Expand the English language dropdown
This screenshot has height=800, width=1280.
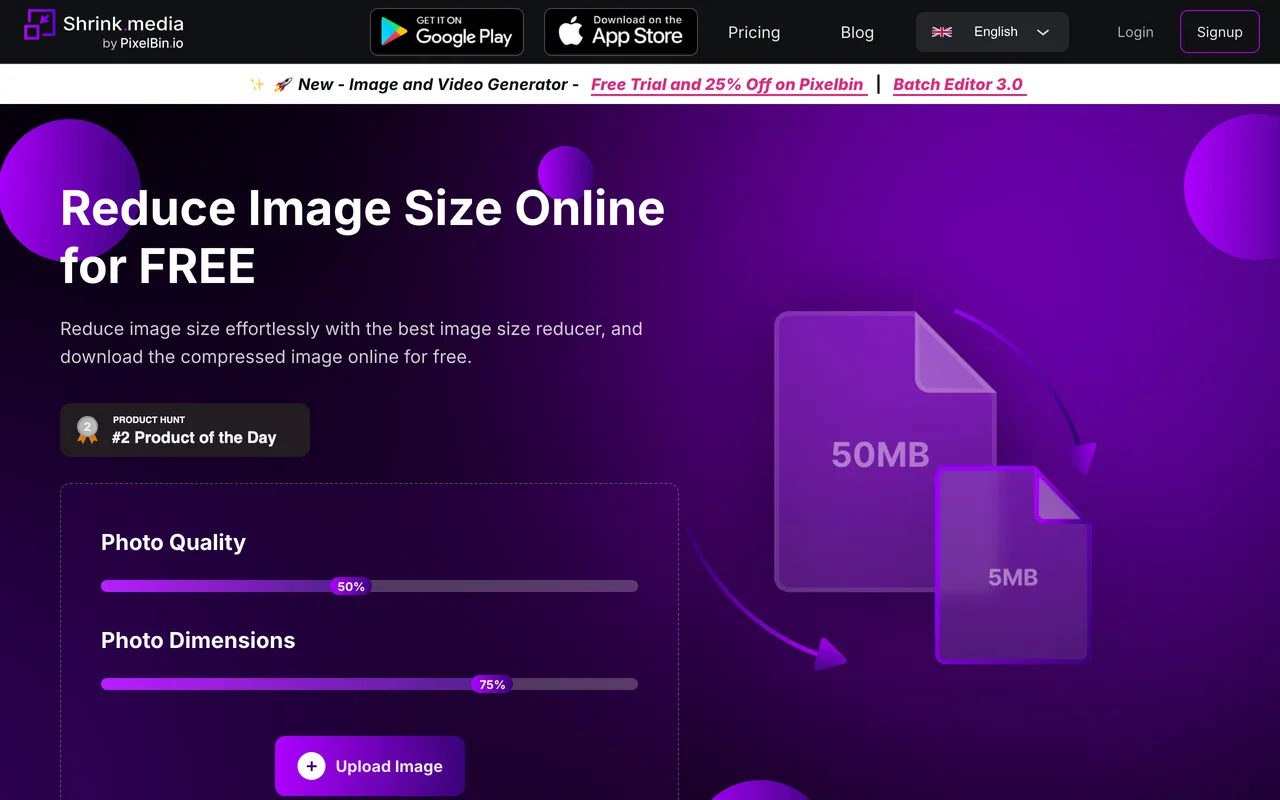(992, 32)
